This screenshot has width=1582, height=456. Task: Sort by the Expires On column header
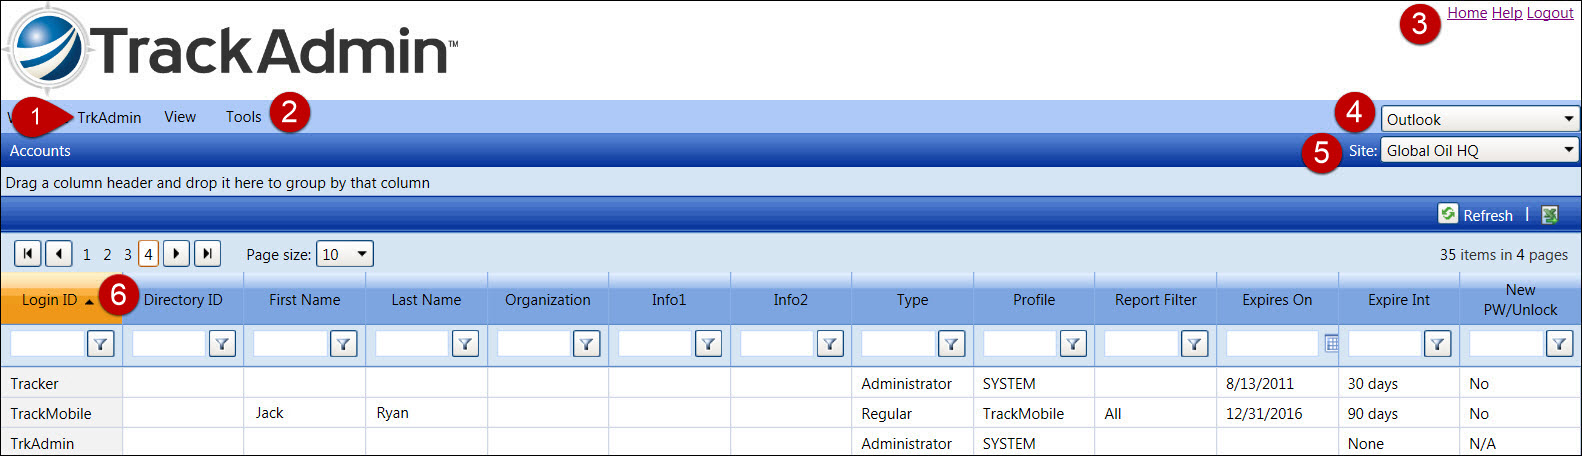(x=1277, y=299)
